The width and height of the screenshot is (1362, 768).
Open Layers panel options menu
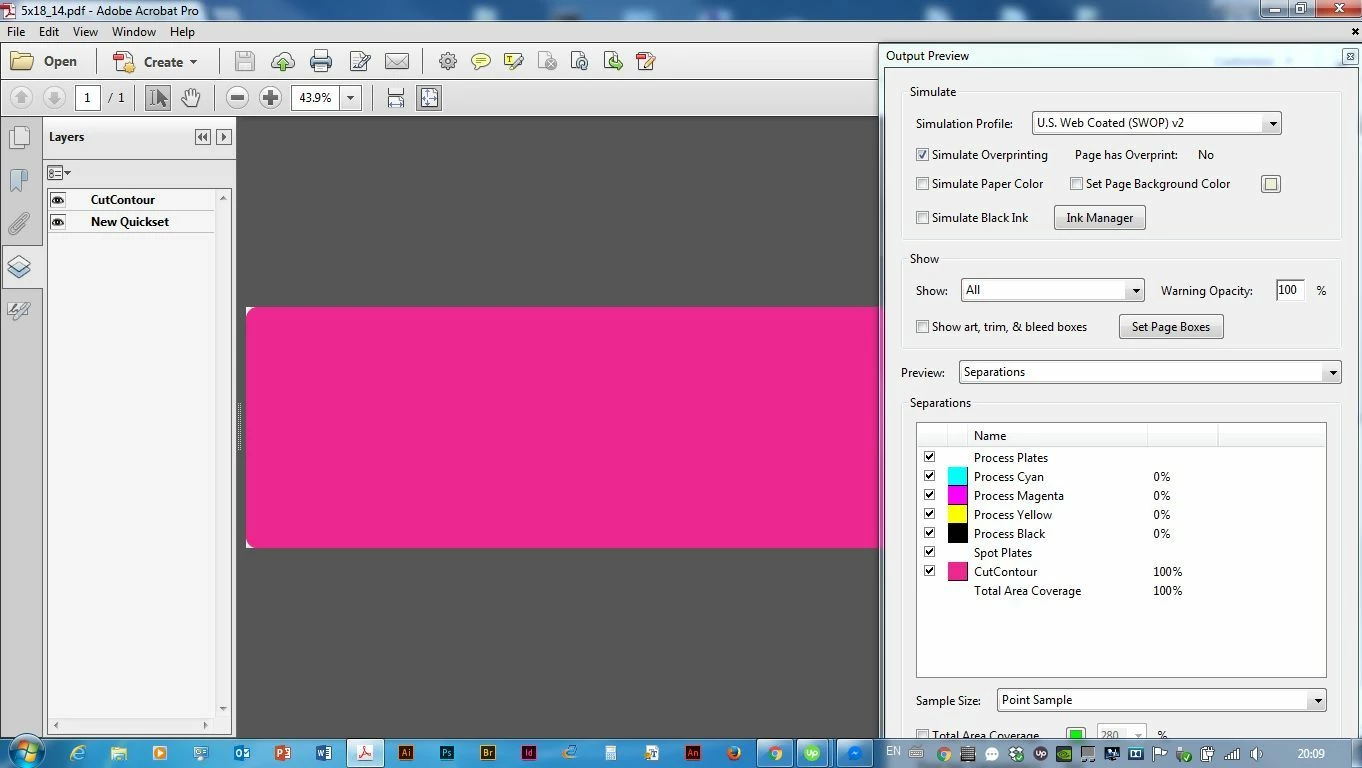59,173
